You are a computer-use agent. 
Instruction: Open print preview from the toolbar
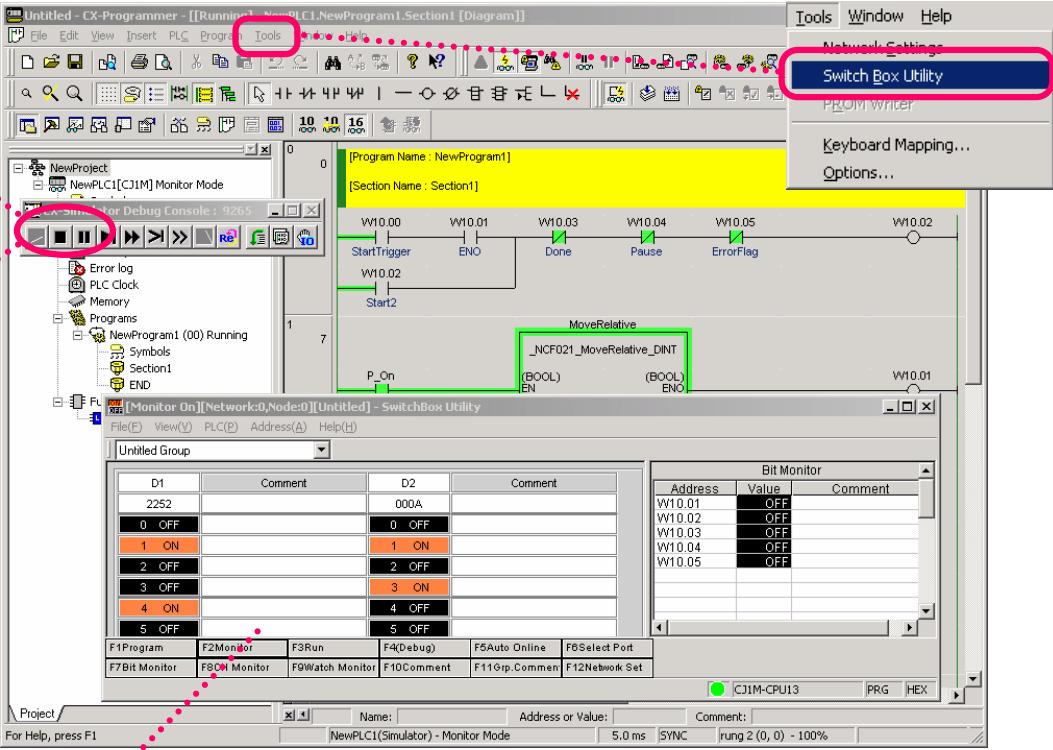tap(163, 62)
